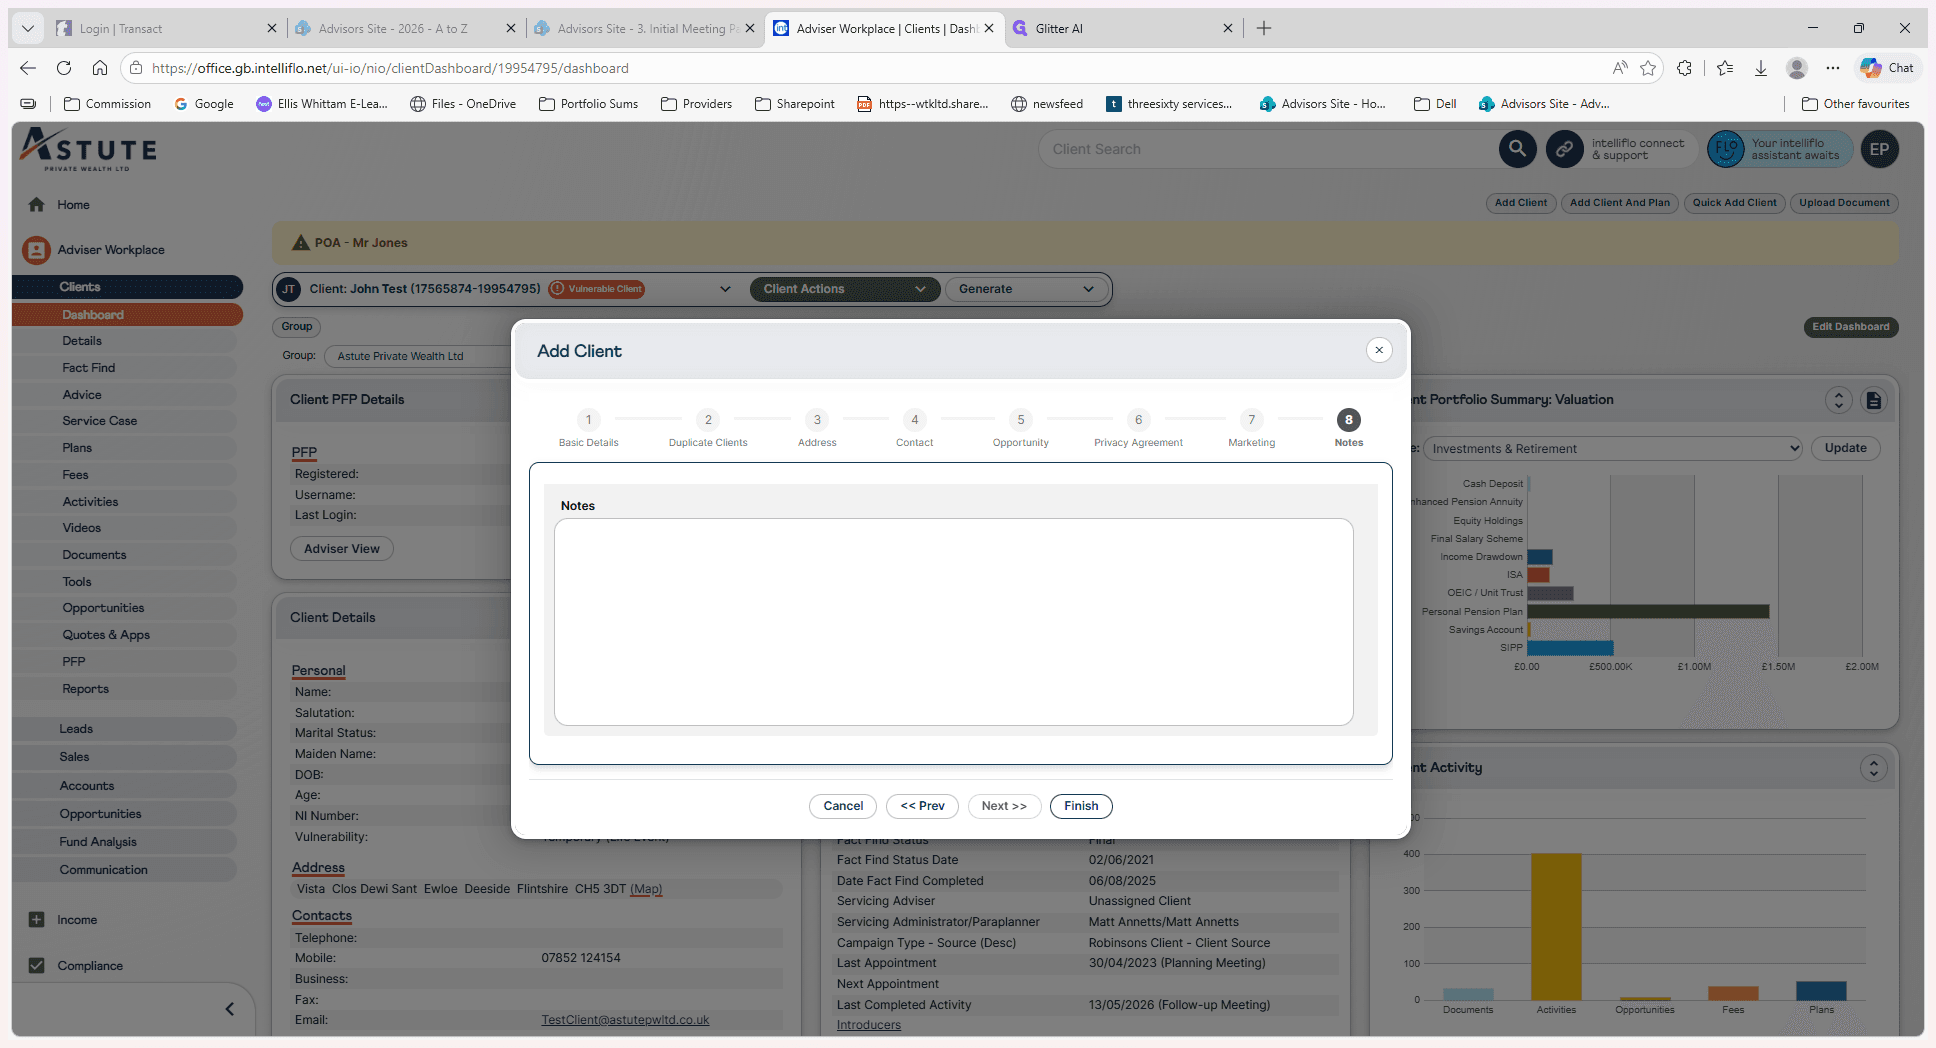The width and height of the screenshot is (1936, 1048).
Task: Click the << Prev button
Action: pos(922,806)
